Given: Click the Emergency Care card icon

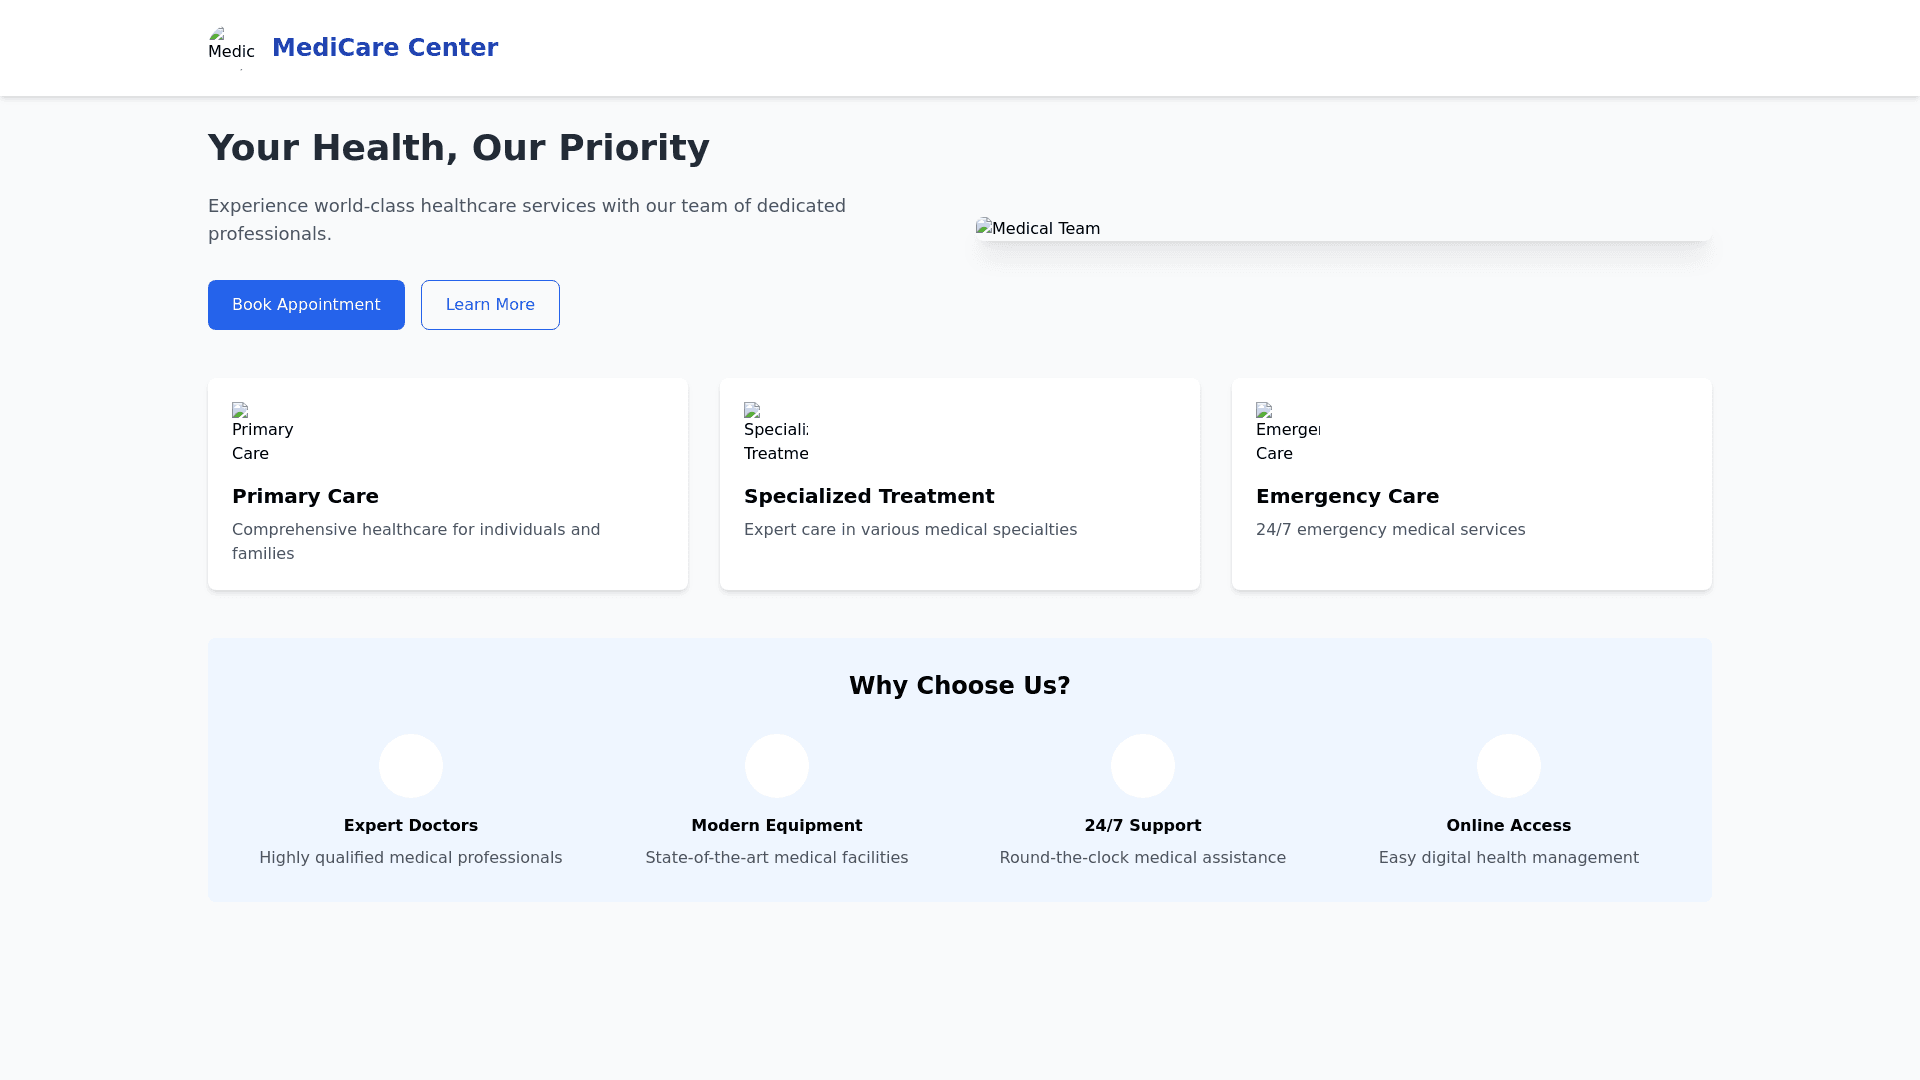Looking at the screenshot, I should click(1287, 434).
